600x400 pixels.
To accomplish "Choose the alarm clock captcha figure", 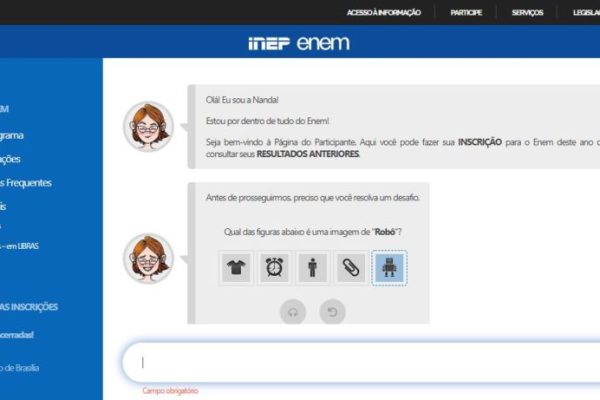I will tap(274, 268).
